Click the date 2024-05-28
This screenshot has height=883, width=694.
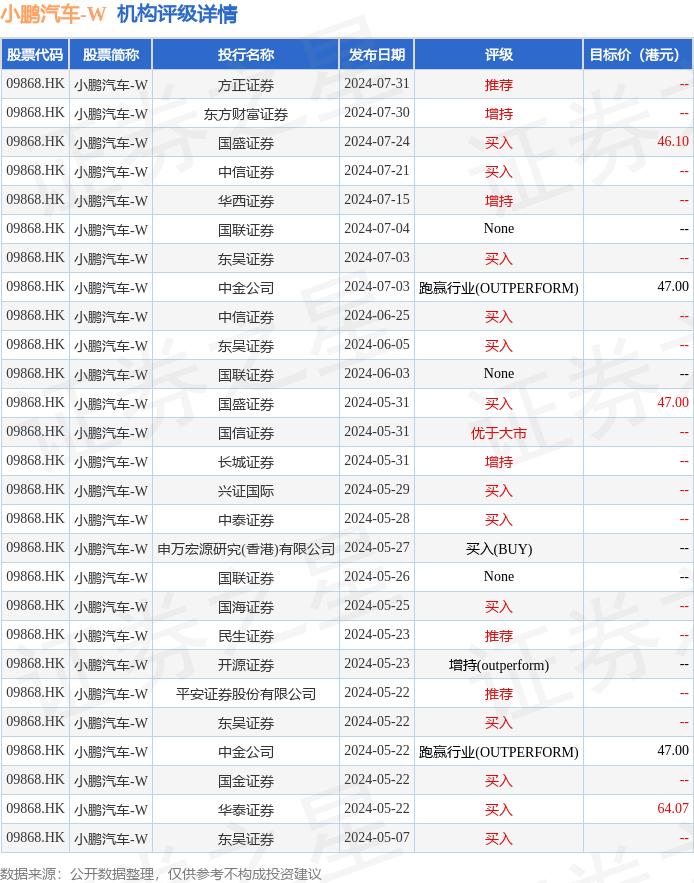pyautogui.click(x=377, y=519)
